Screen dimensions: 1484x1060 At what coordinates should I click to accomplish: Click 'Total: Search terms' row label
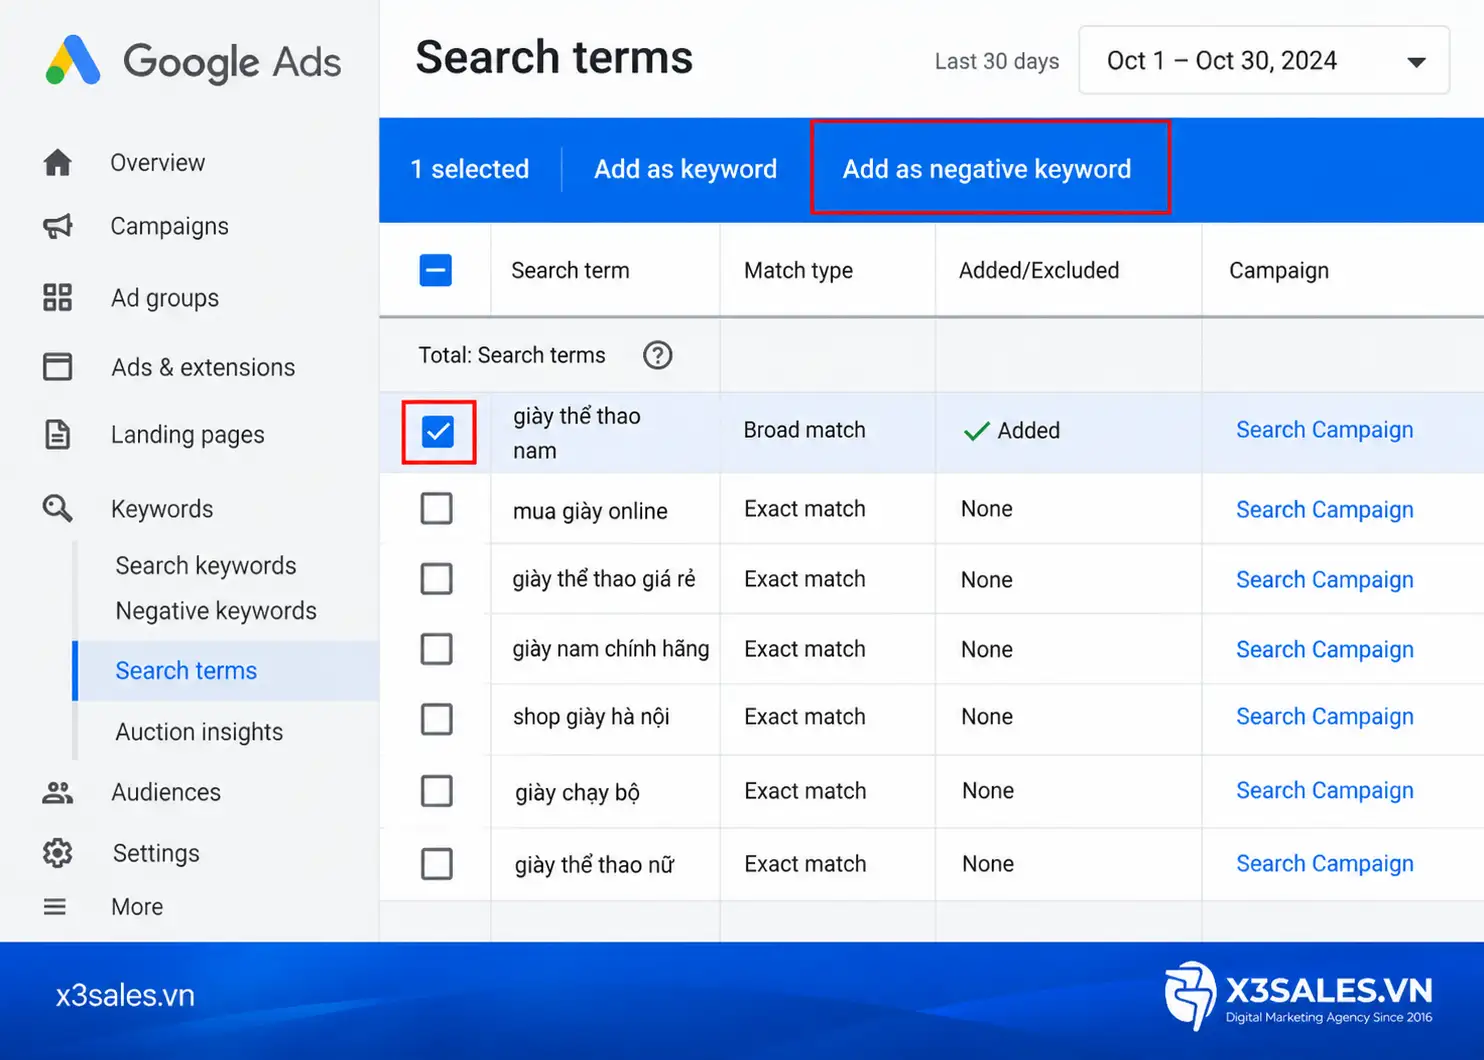pyautogui.click(x=512, y=355)
